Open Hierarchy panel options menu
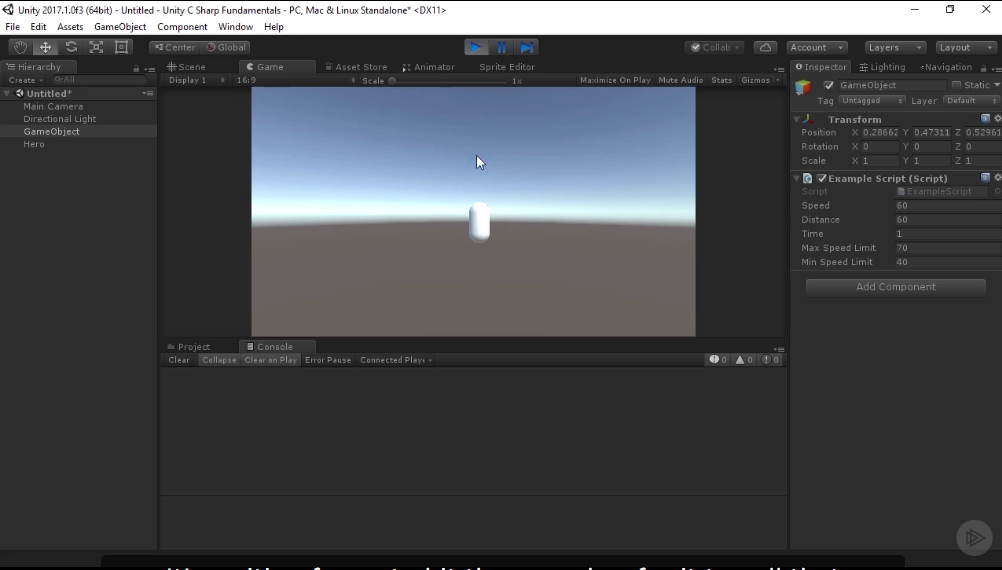Screen dimensions: 1002x570 click(150, 69)
